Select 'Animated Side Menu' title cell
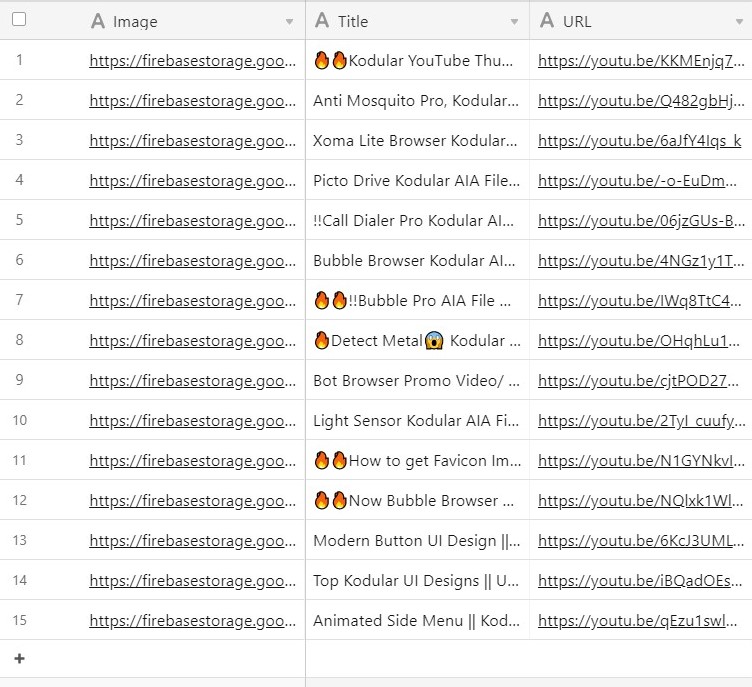Screen dimensions: 752x687 pyautogui.click(x=418, y=620)
